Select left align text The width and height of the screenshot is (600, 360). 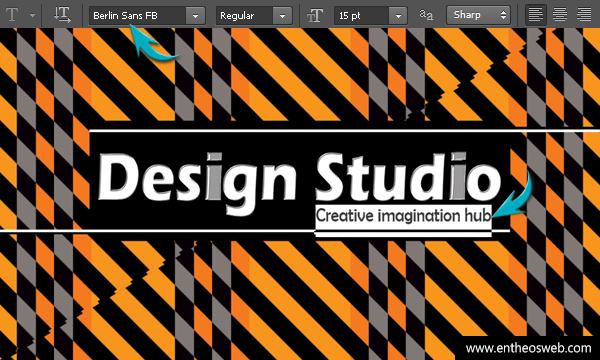(x=535, y=15)
